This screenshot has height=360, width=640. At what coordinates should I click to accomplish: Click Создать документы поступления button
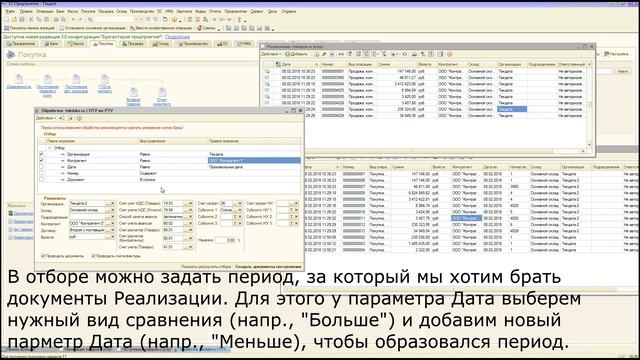tap(269, 267)
